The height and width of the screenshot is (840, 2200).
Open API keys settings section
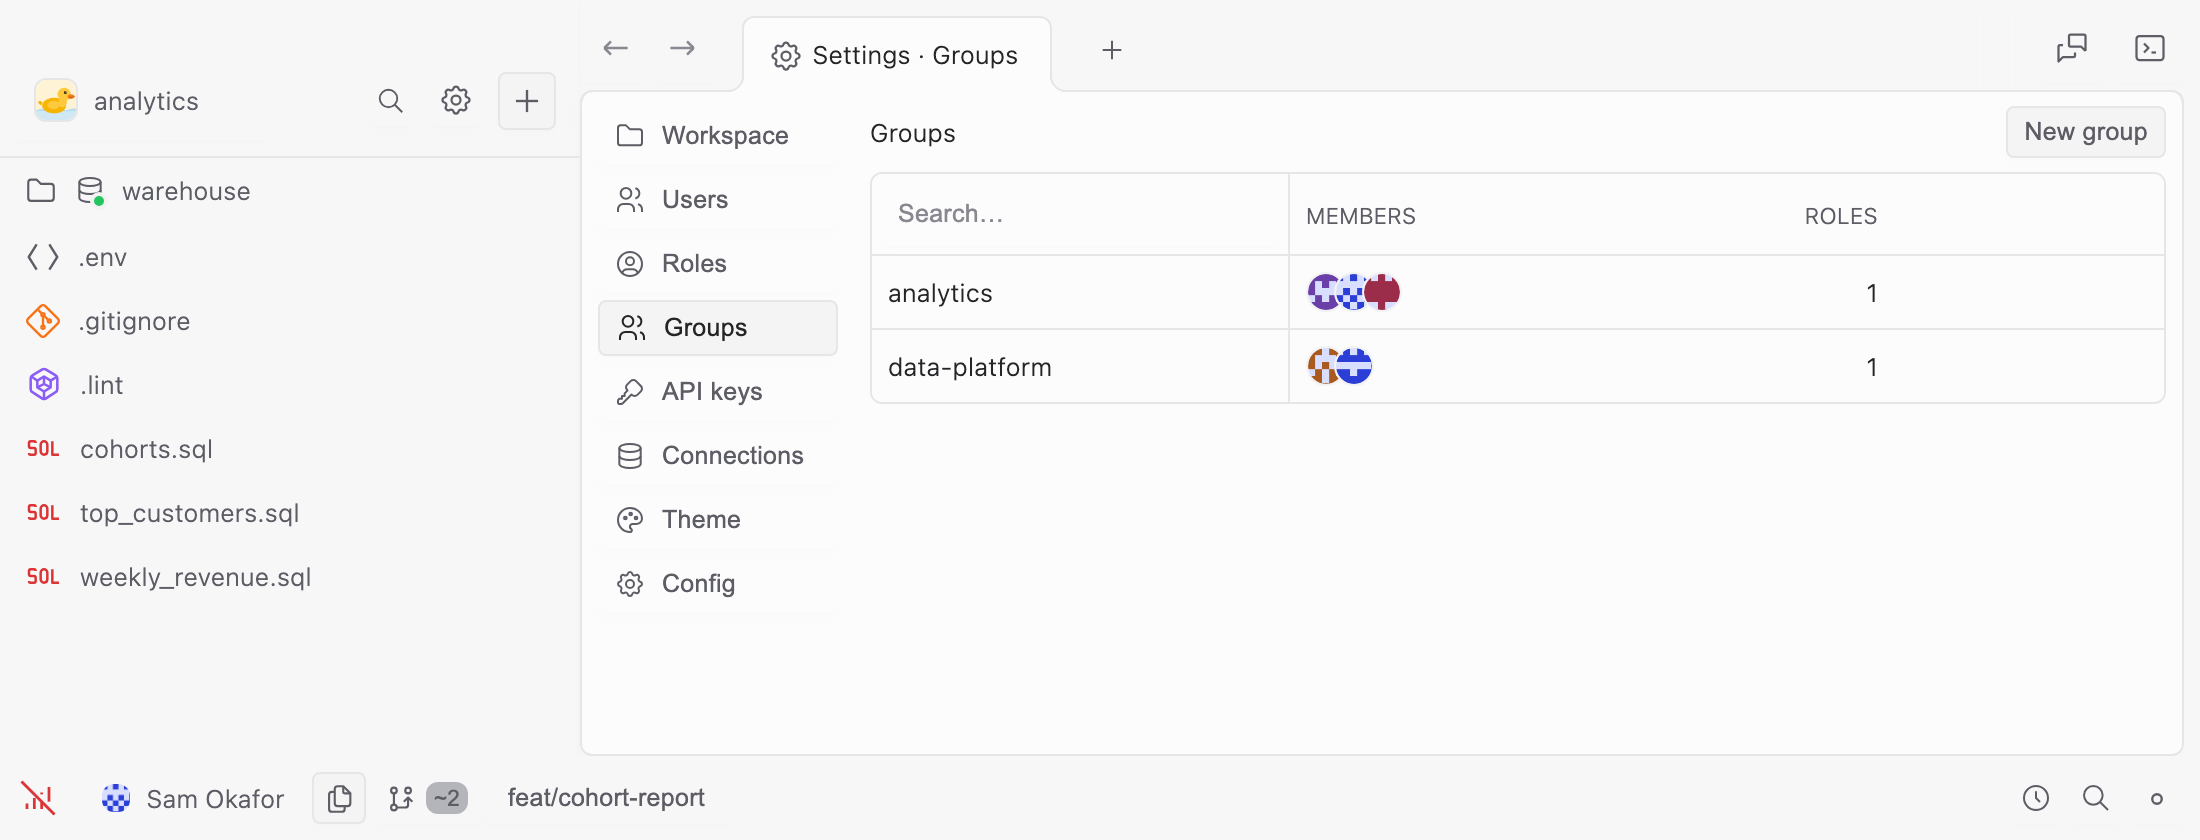pyautogui.click(x=717, y=391)
